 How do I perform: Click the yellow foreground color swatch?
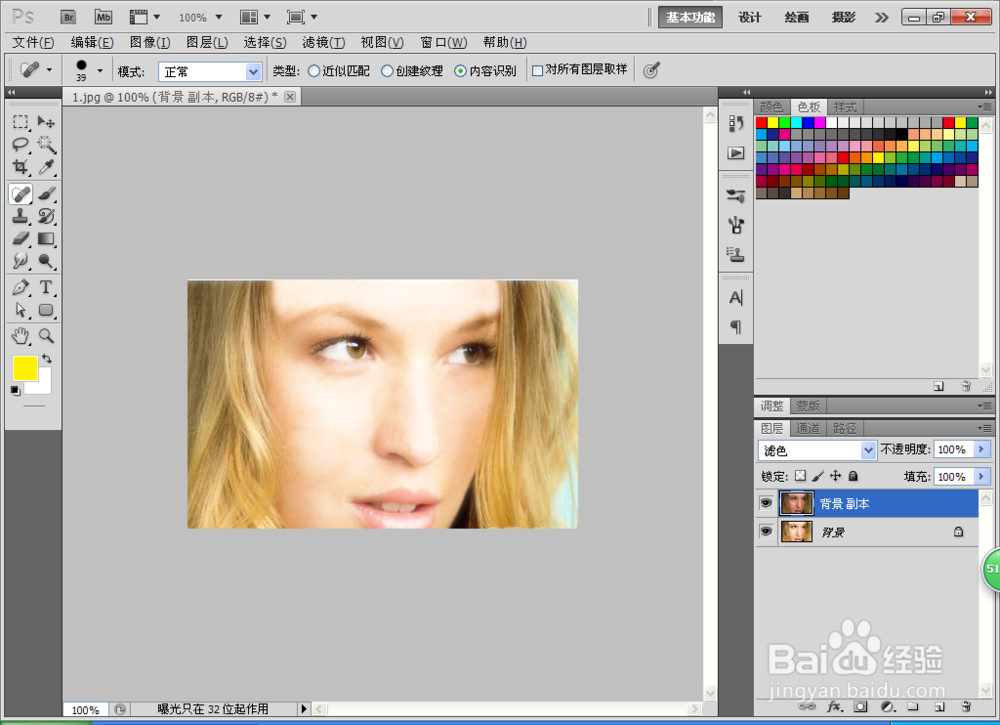tap(25, 369)
